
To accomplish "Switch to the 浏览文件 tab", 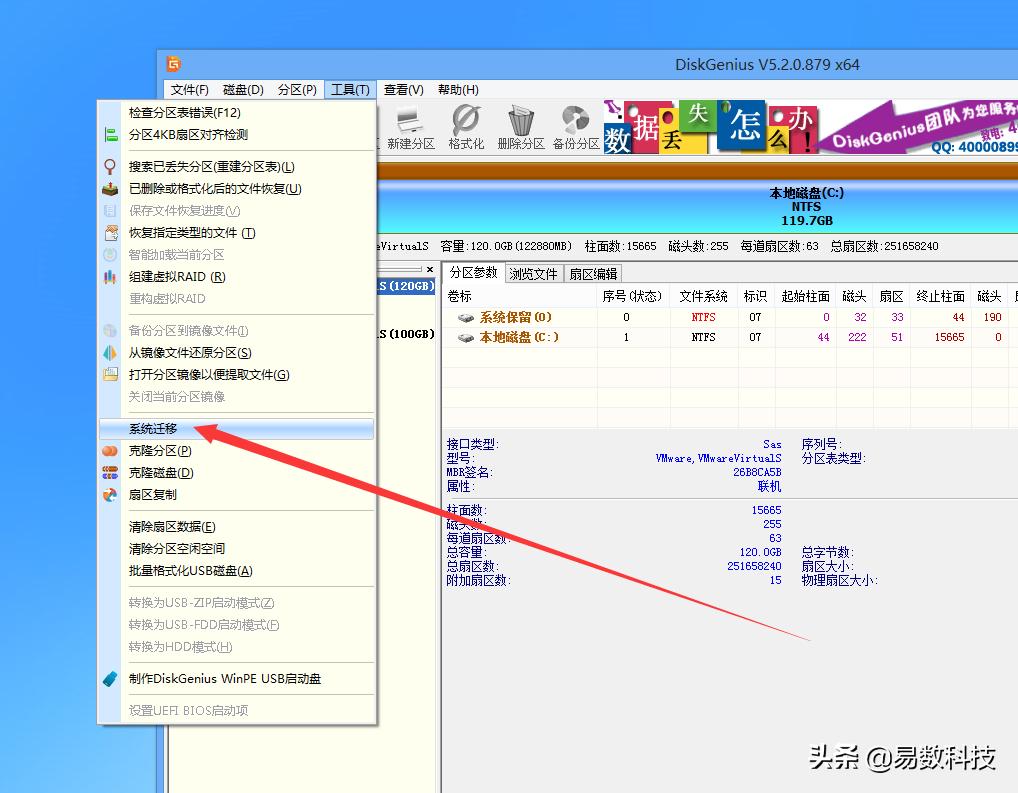I will tap(533, 273).
